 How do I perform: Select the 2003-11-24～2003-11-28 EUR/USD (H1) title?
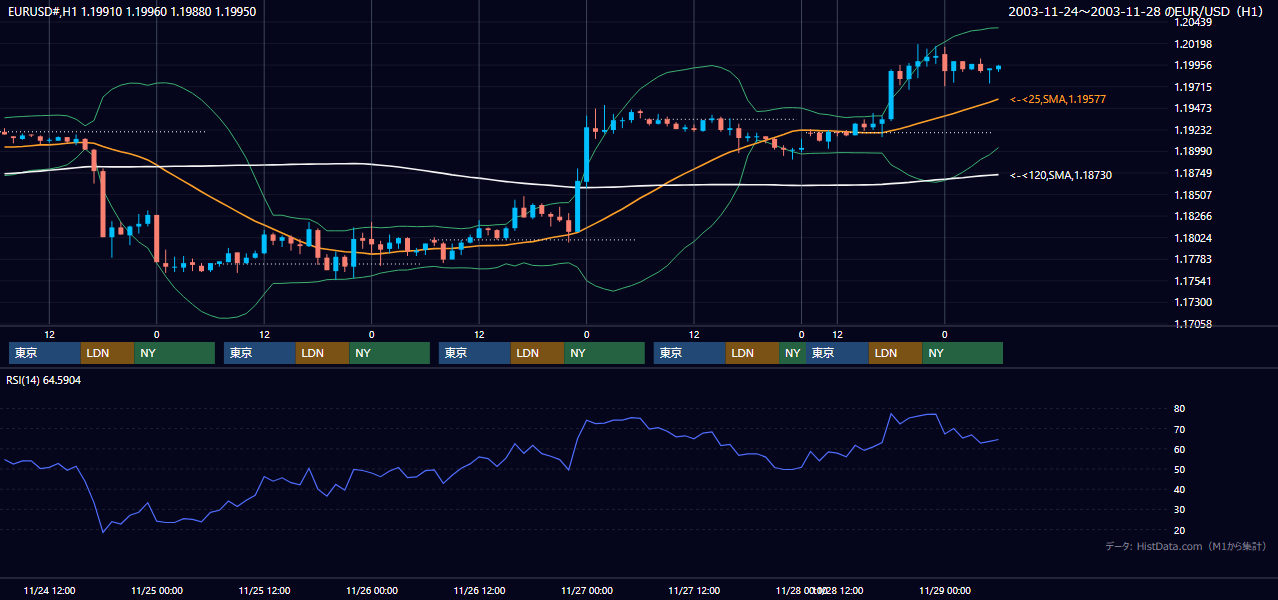(x=1137, y=11)
